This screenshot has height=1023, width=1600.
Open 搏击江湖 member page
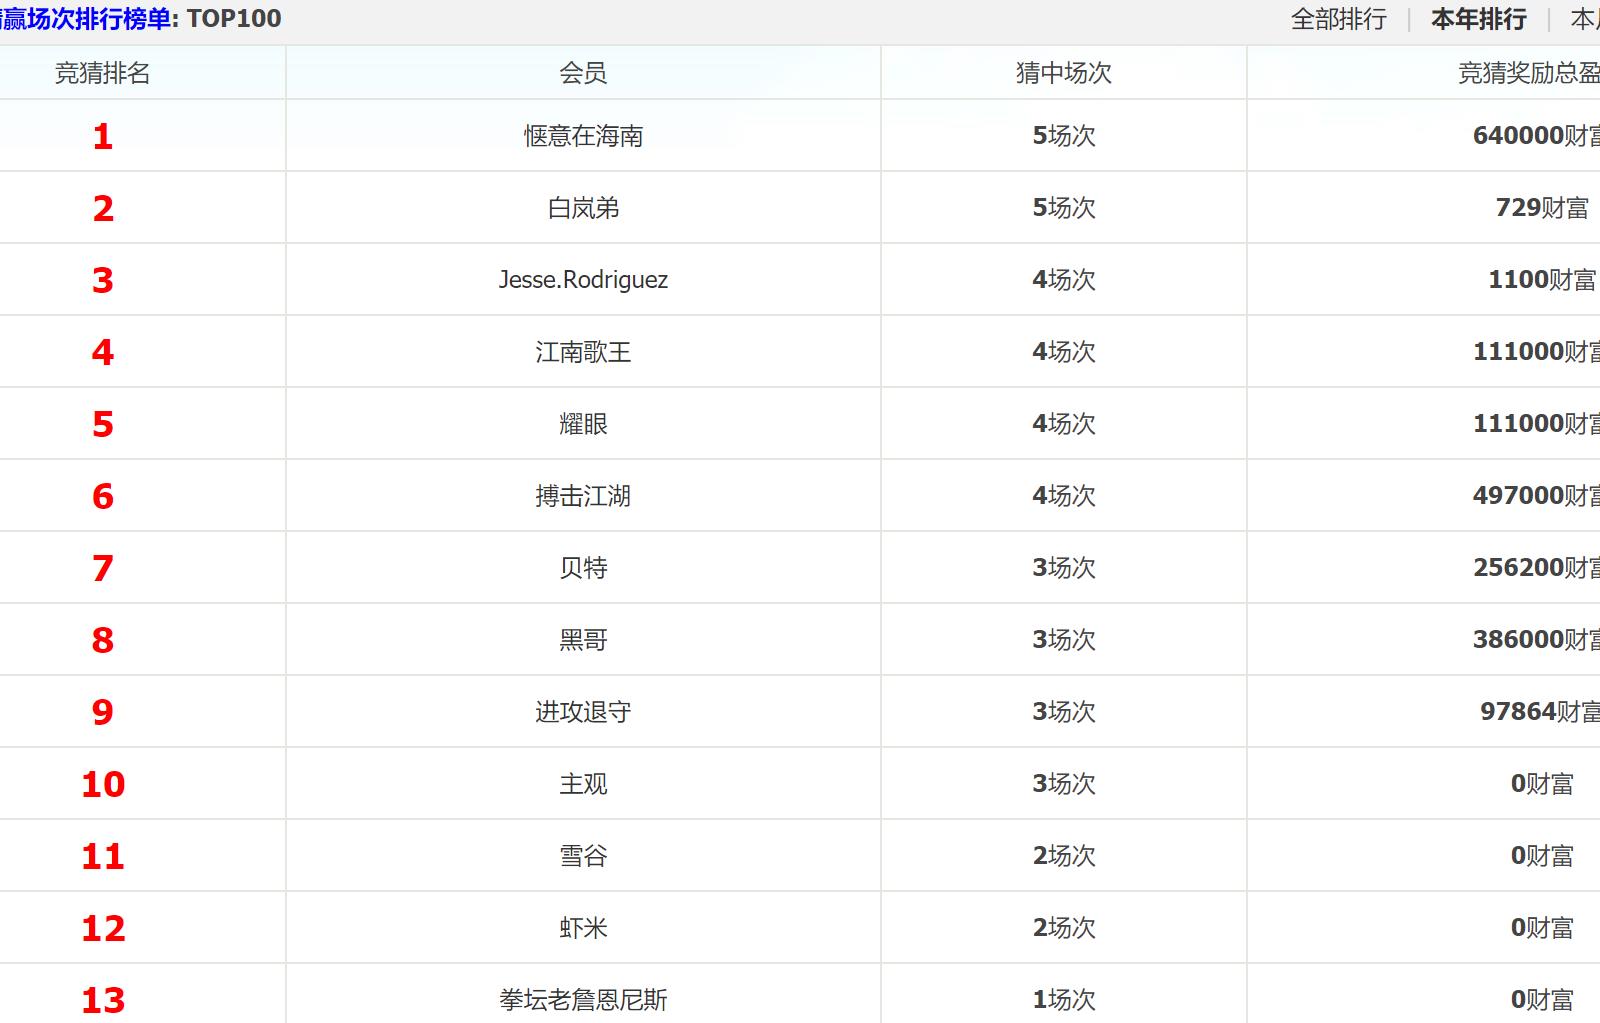coord(583,496)
